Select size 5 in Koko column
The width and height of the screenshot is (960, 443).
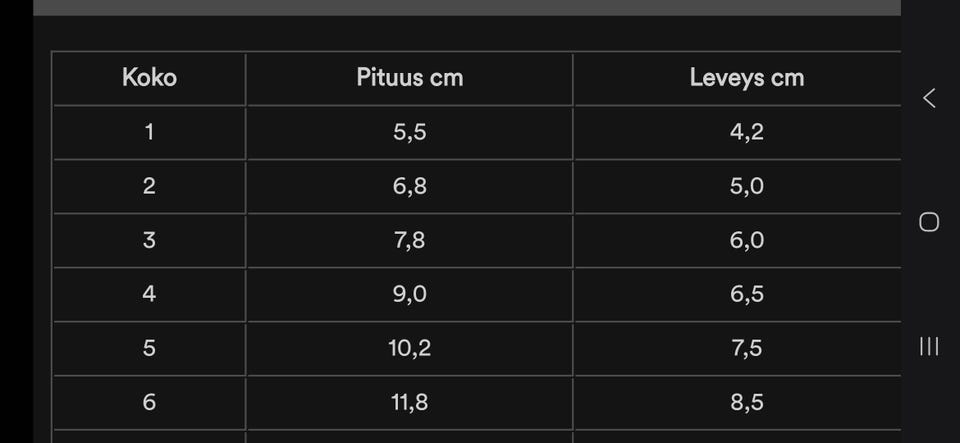pos(149,348)
